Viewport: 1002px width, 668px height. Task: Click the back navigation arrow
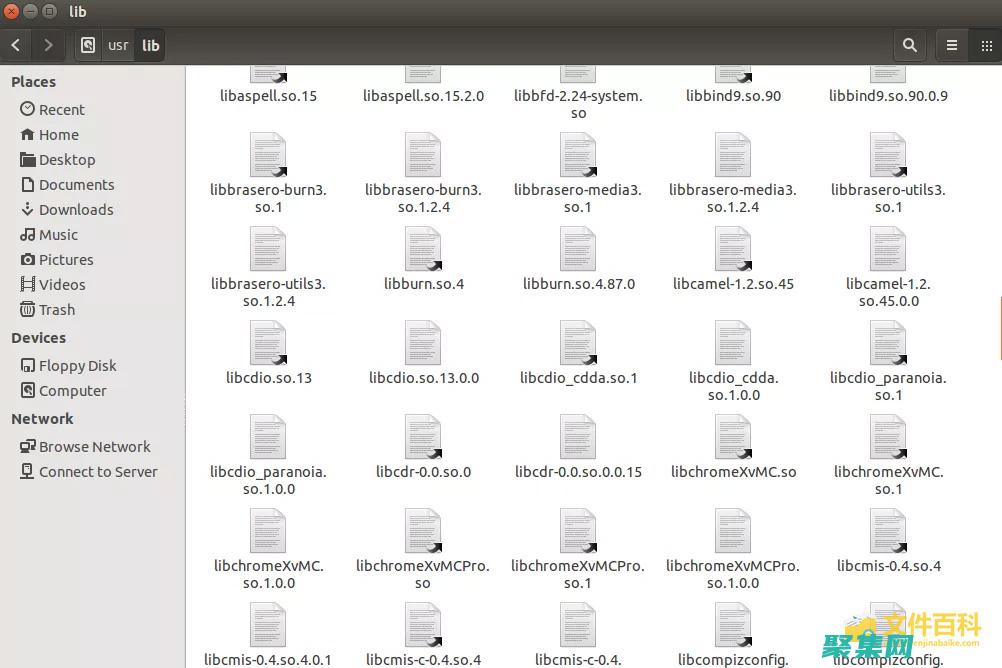[x=16, y=45]
